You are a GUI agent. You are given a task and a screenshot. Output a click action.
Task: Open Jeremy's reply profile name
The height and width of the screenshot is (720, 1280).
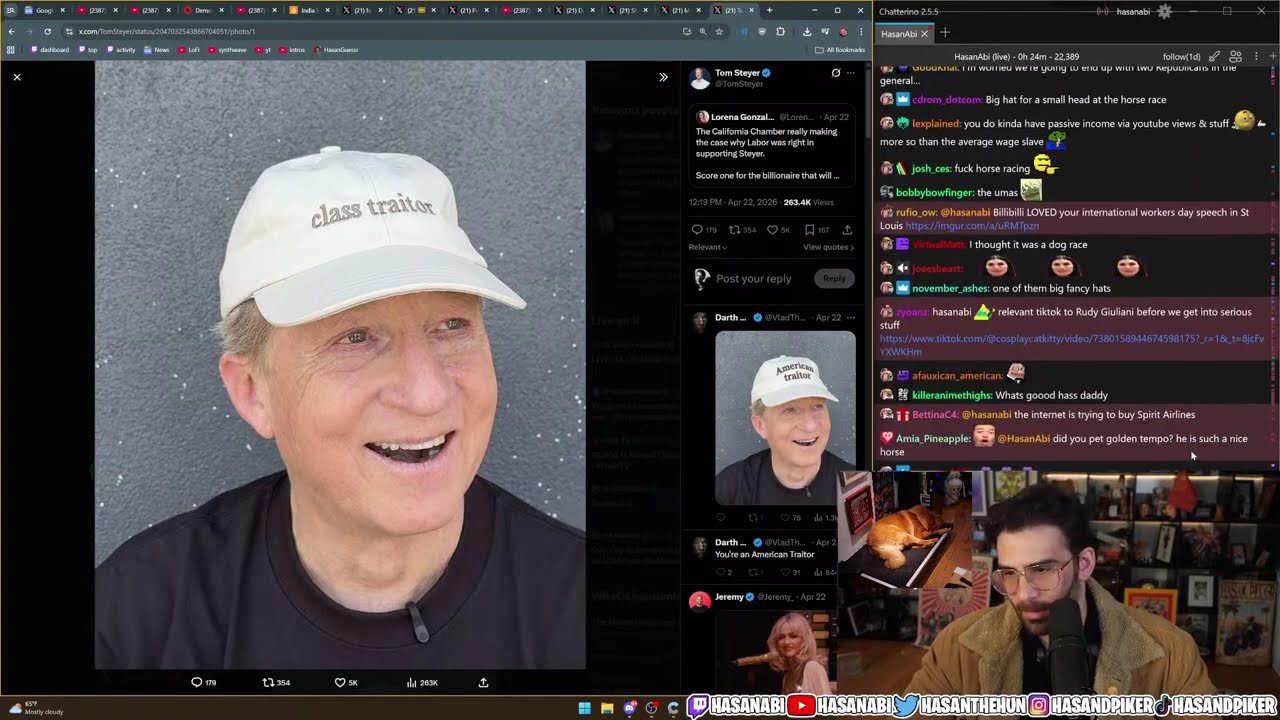[729, 597]
